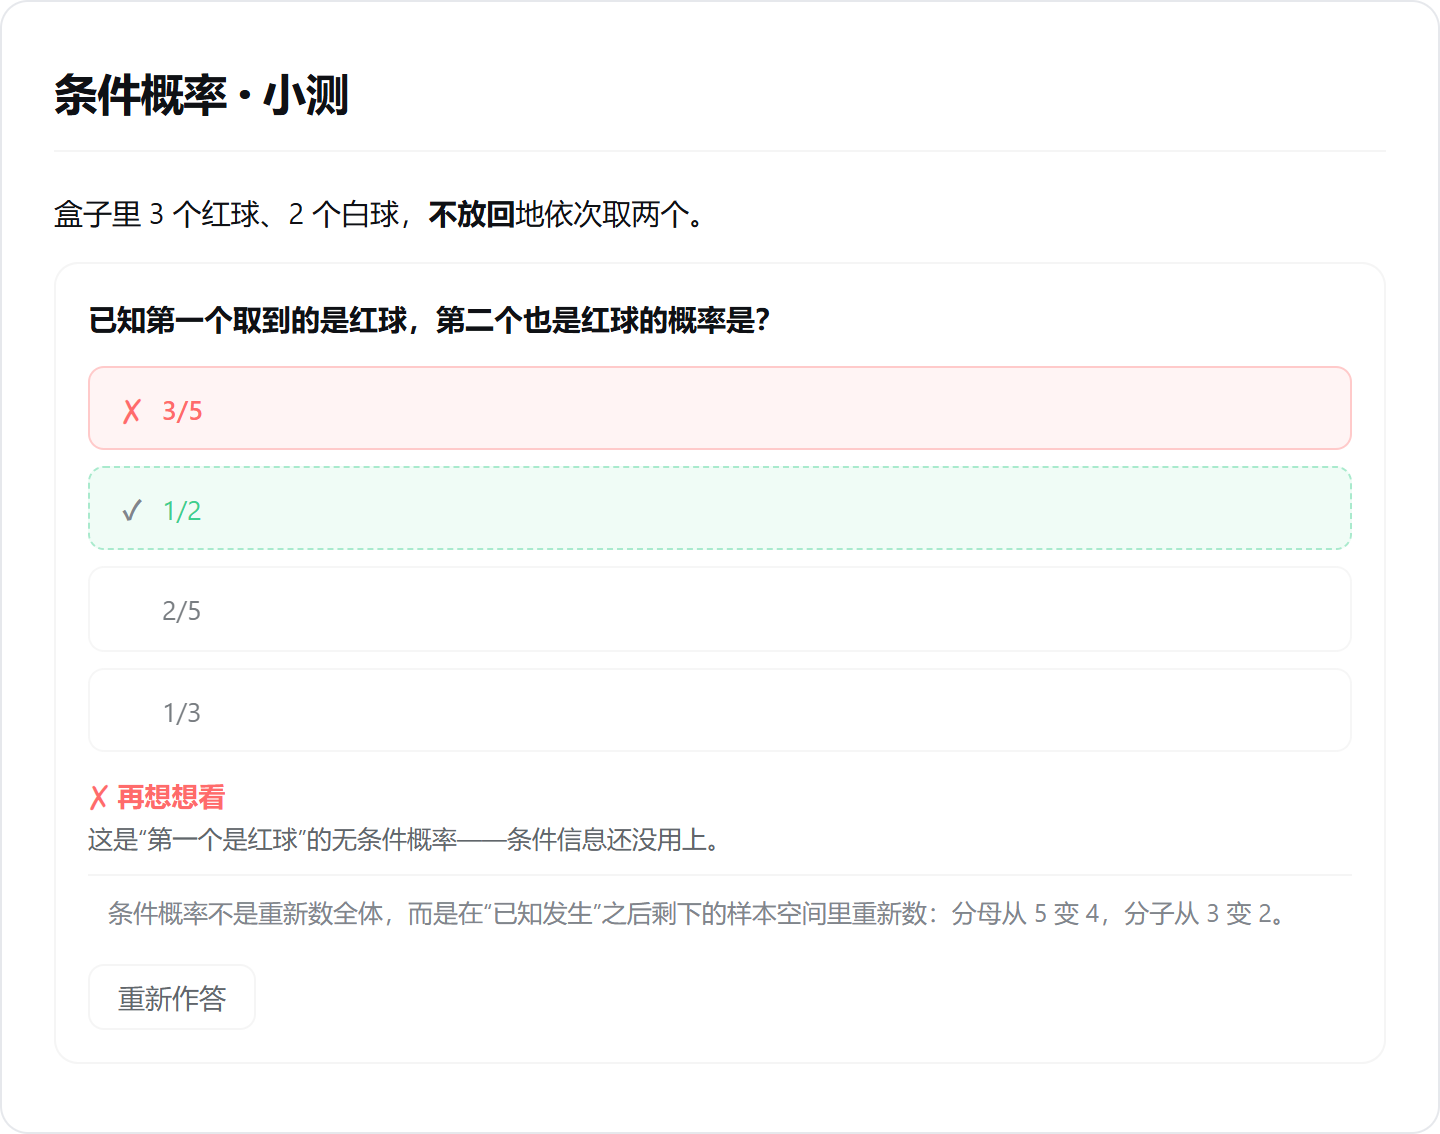Click the red X icon before 再想想看
This screenshot has width=1440, height=1134.
click(98, 797)
